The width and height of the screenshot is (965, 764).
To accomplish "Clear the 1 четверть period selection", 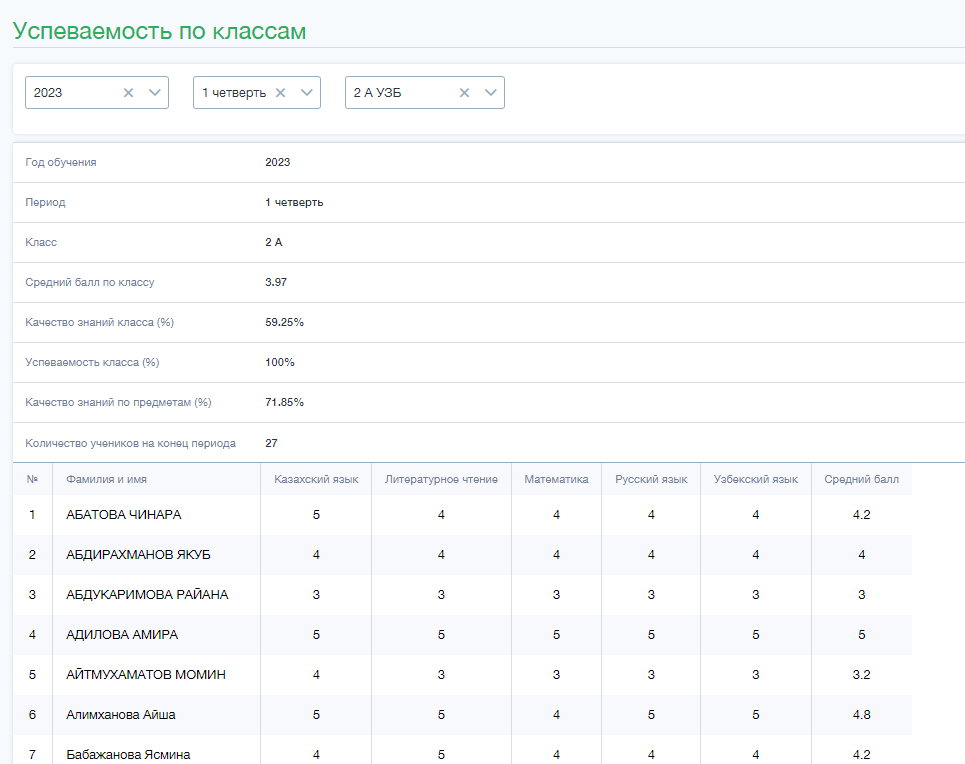I will point(280,93).
